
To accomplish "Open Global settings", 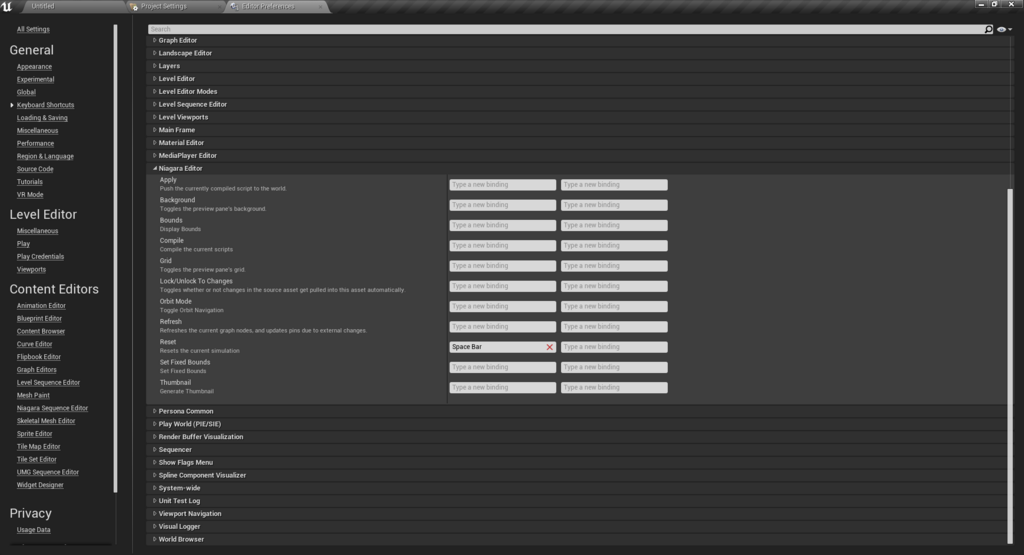I will pyautogui.click(x=26, y=92).
